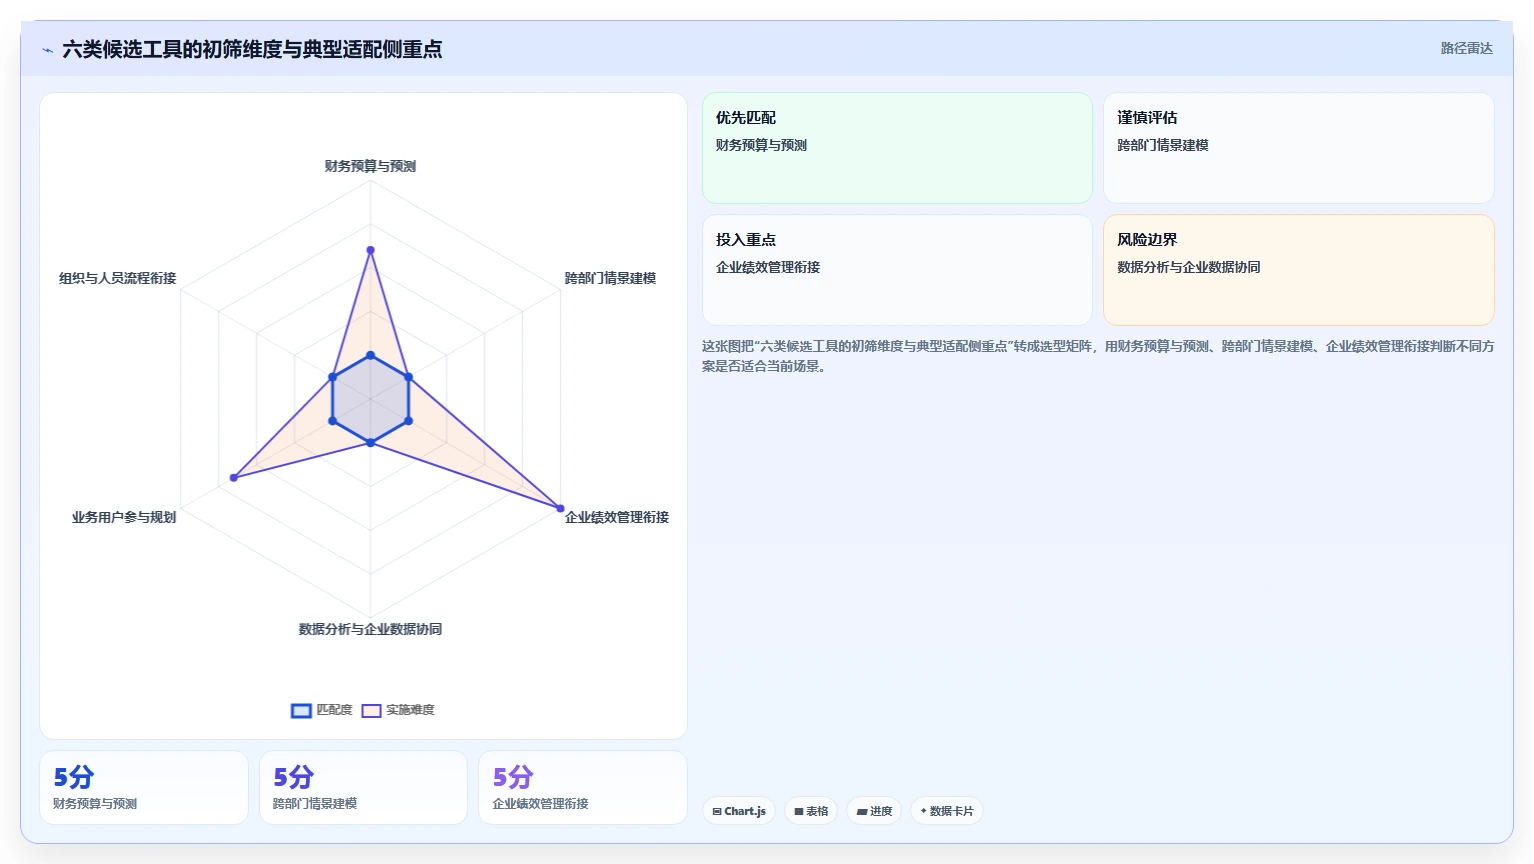
Task: Click the 组织与人员流程衔接 radar axis label
Action: click(x=117, y=278)
